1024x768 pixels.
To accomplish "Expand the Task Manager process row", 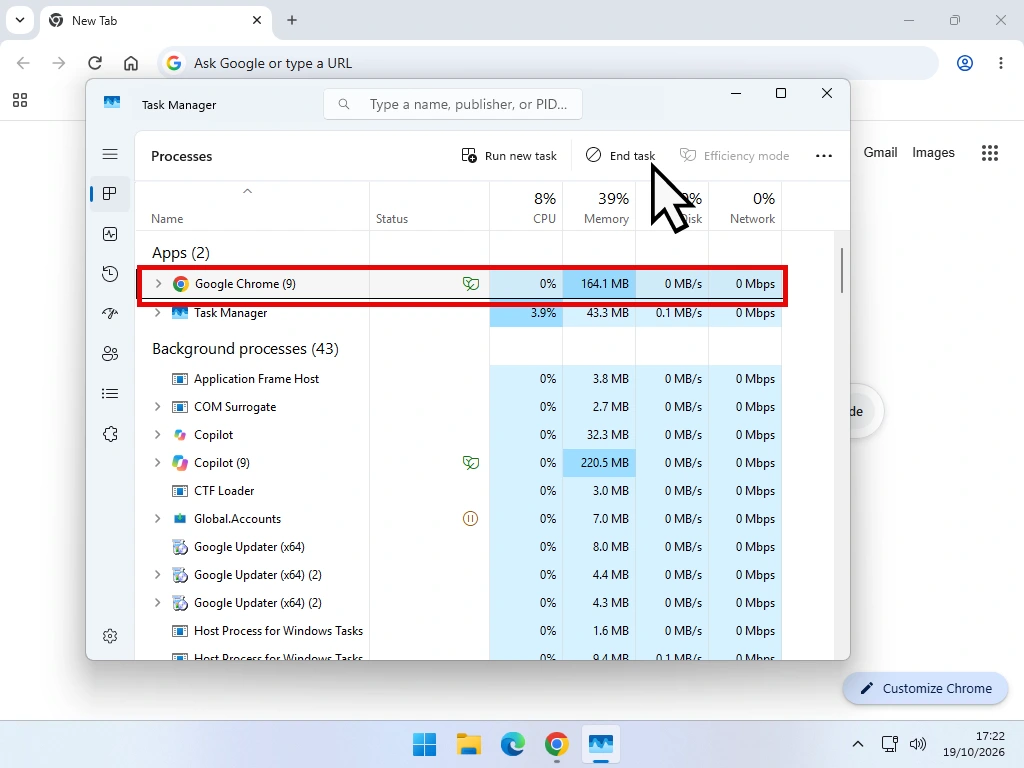I will click(x=157, y=313).
